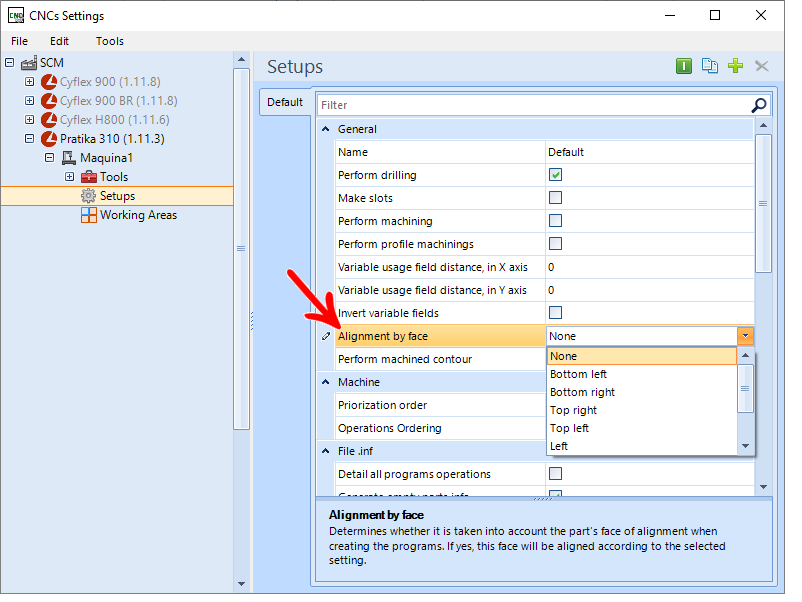Click the Setups gear icon
Screen dimensions: 802x602
(x=88, y=196)
